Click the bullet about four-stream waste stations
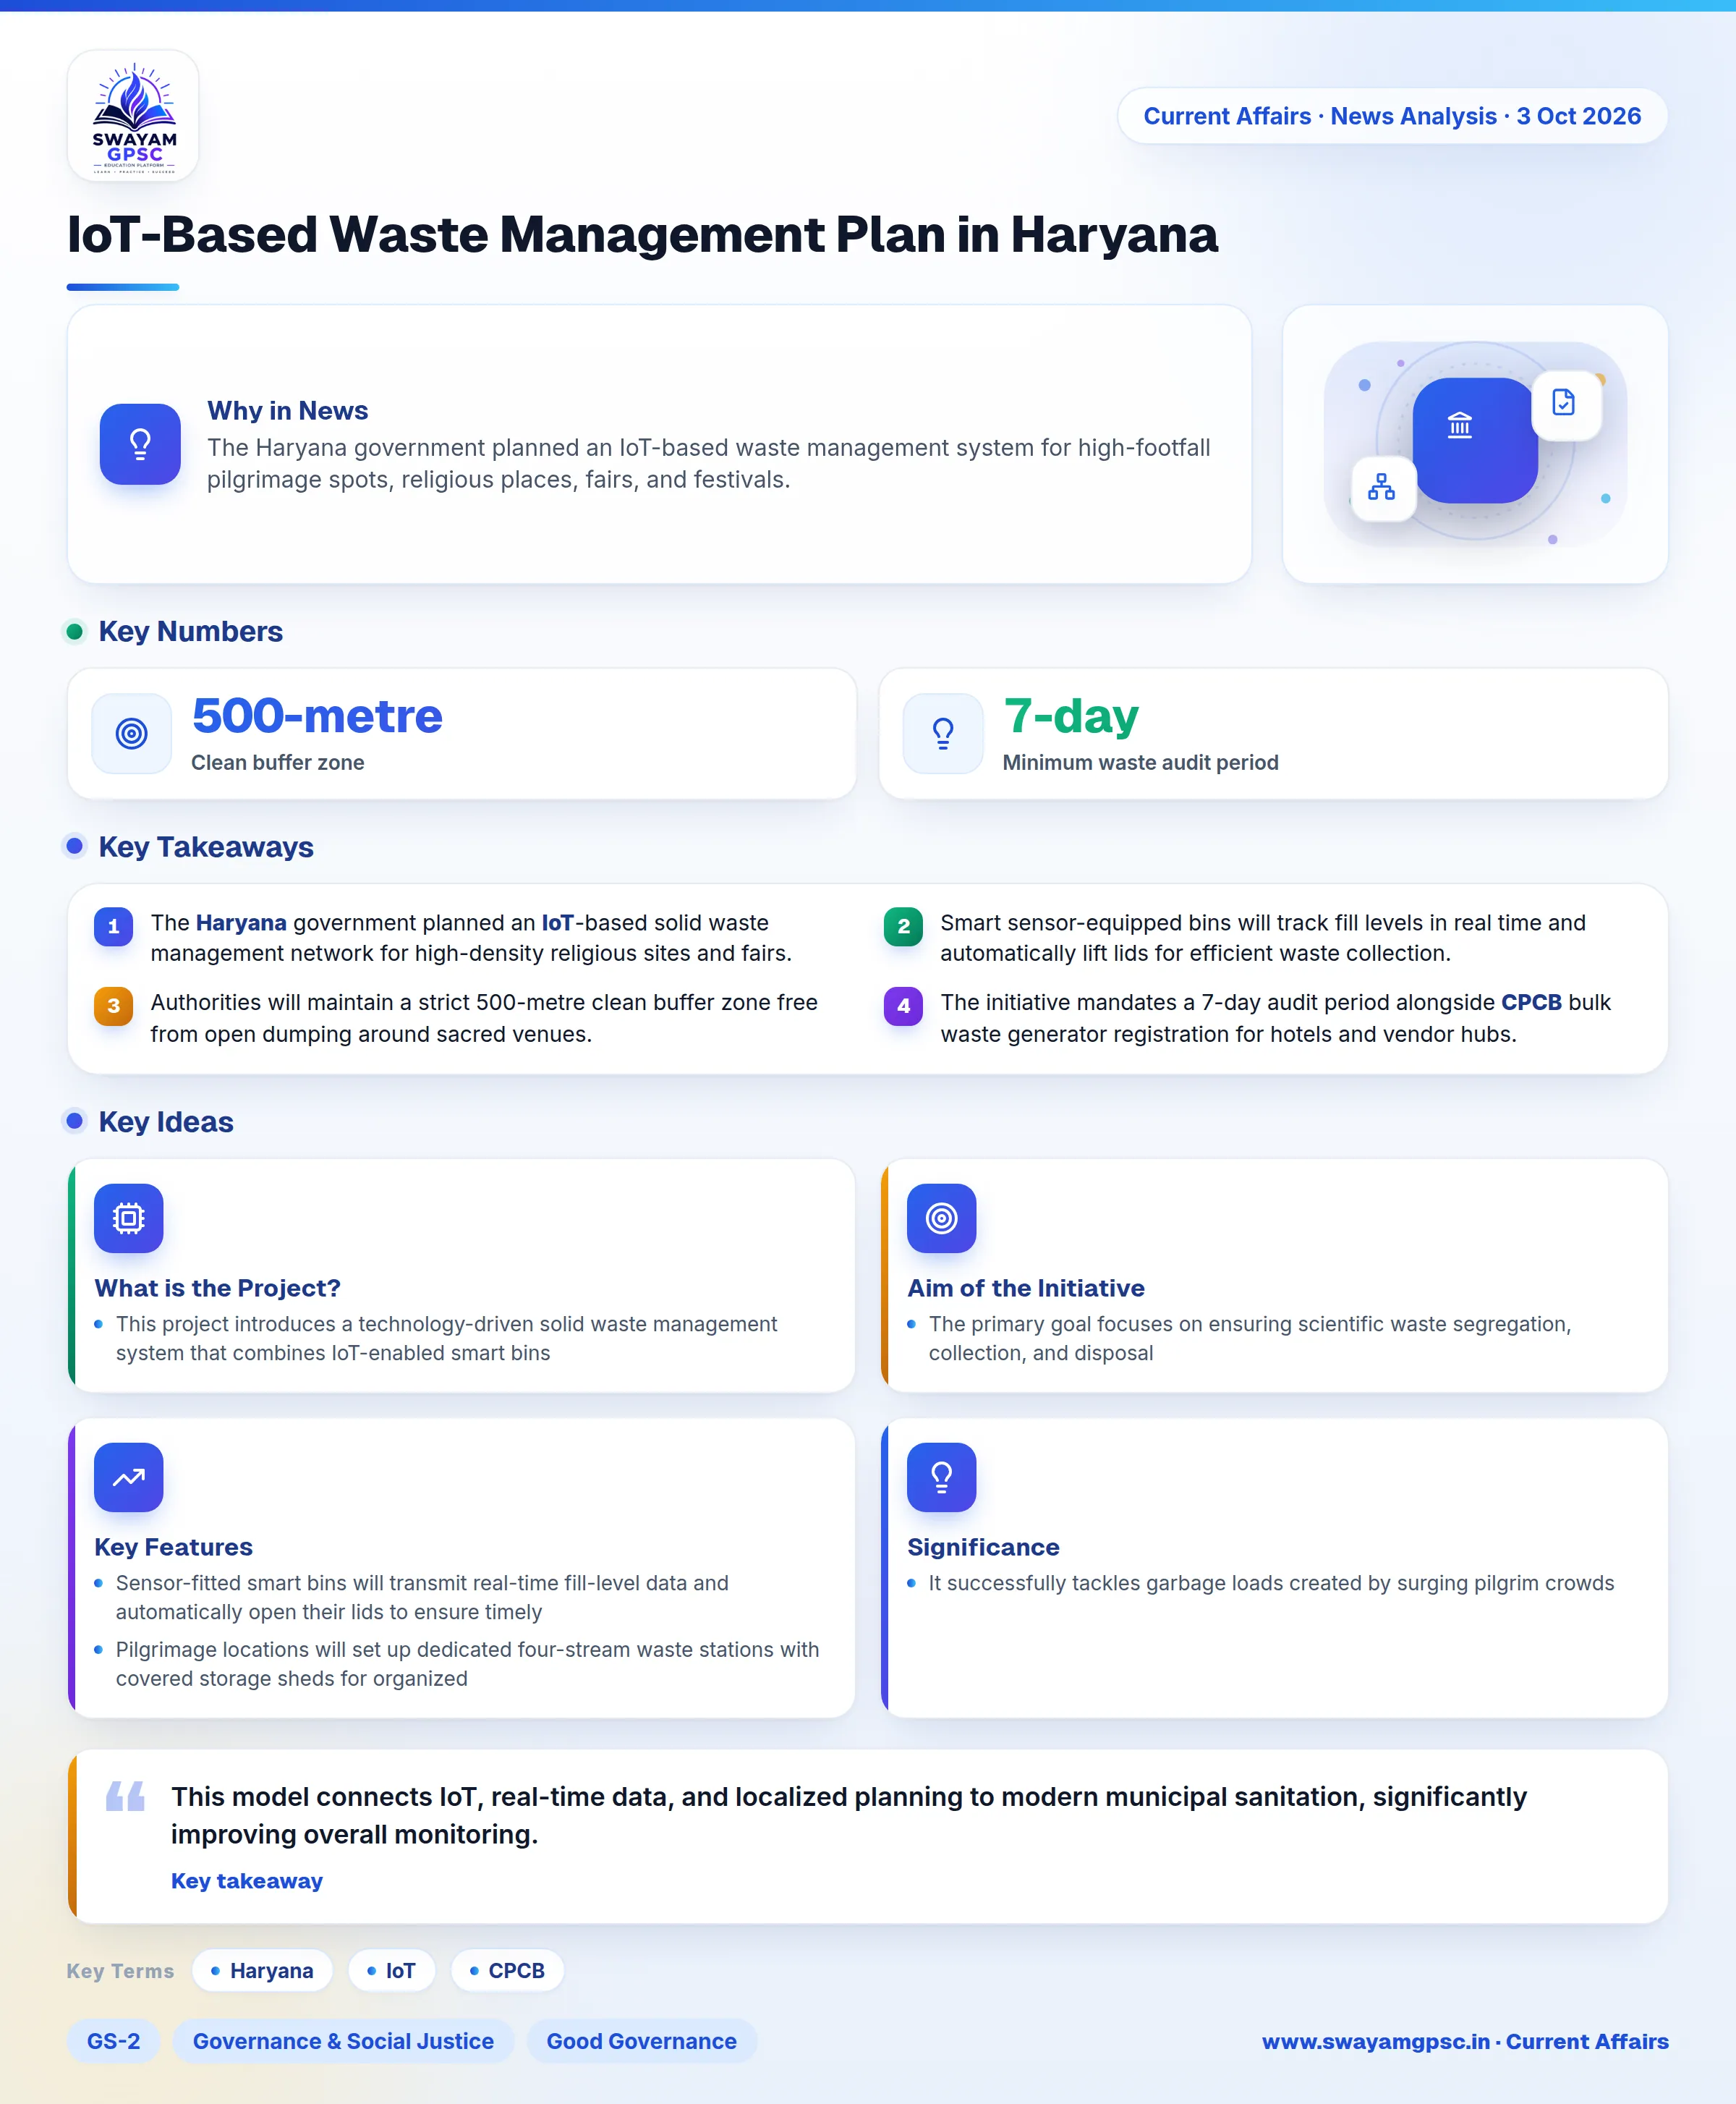The height and width of the screenshot is (2104, 1736). click(x=467, y=1664)
